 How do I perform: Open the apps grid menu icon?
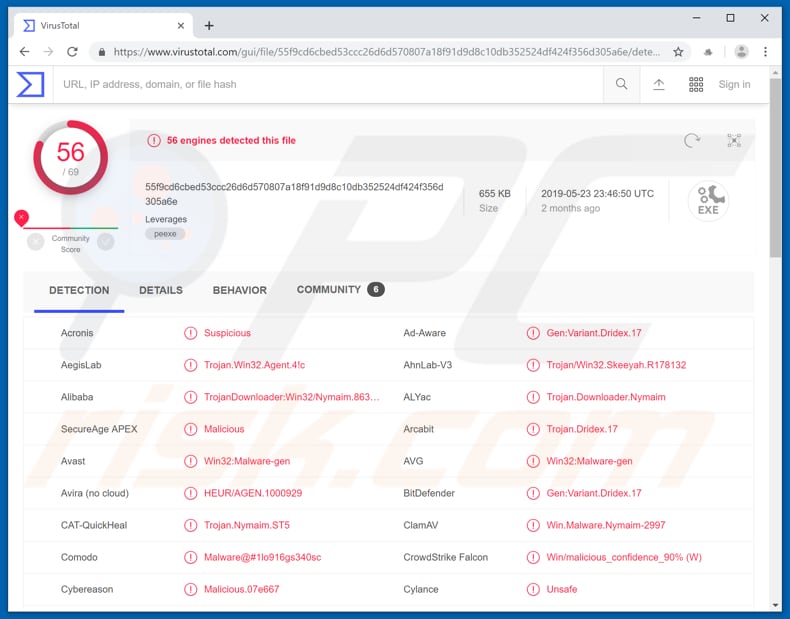point(696,84)
